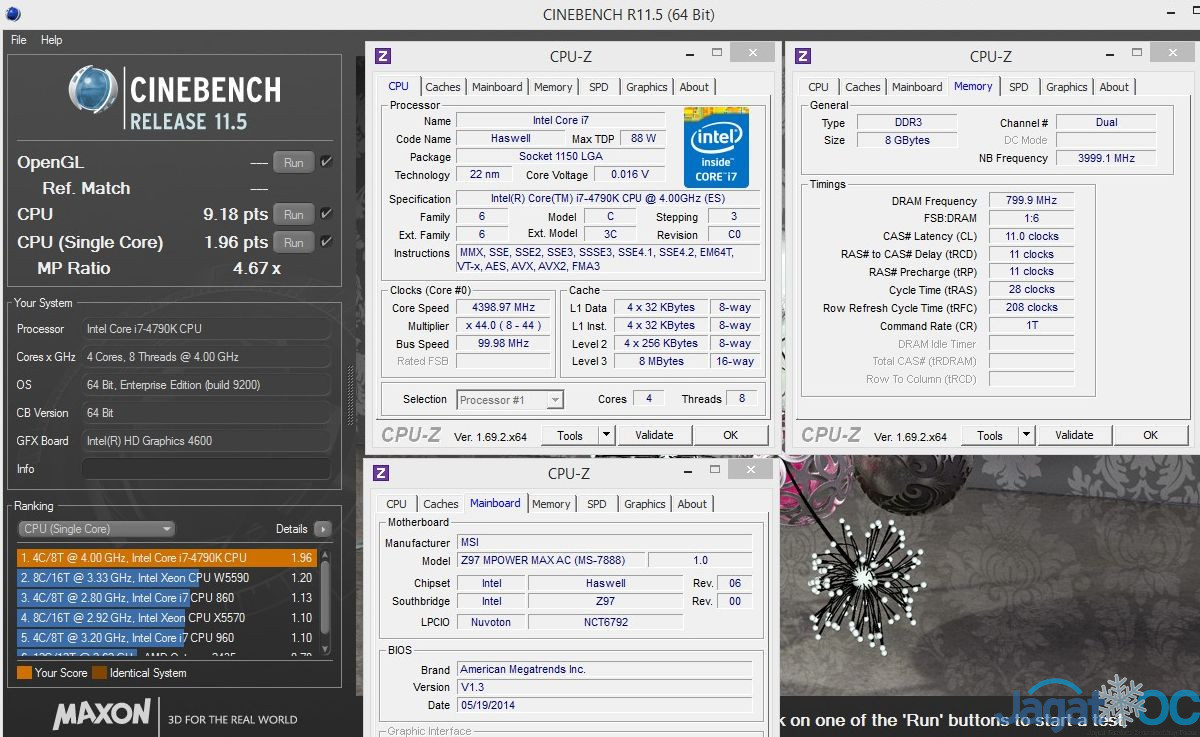Click the orange Your Score color swatch

(24, 673)
